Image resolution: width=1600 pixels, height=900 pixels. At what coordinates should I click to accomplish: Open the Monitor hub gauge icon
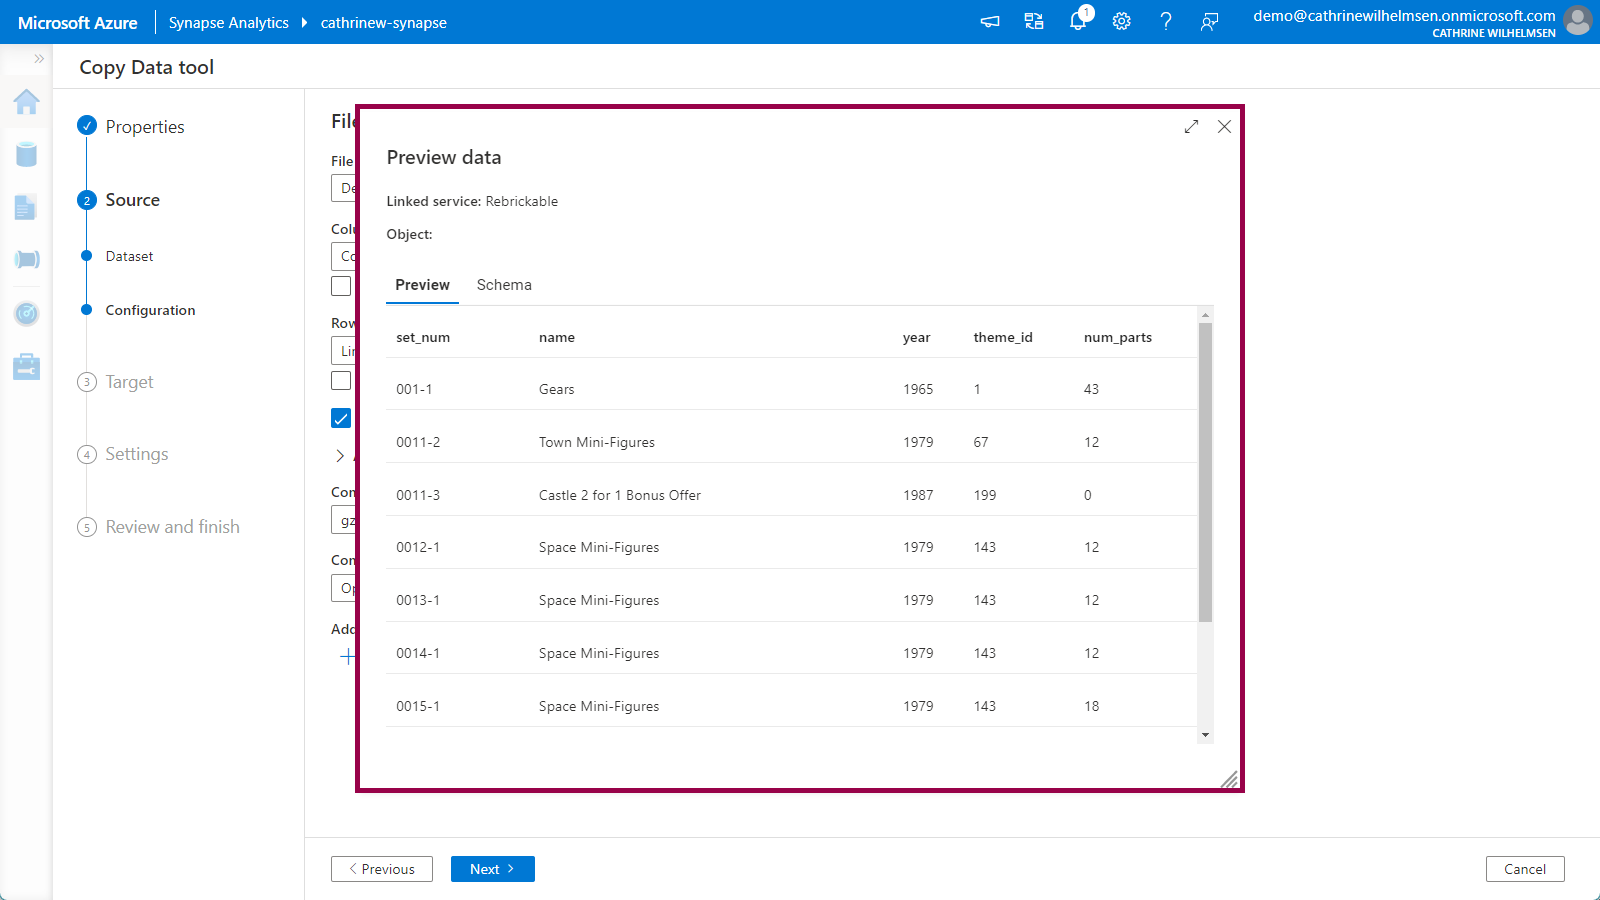coord(27,314)
